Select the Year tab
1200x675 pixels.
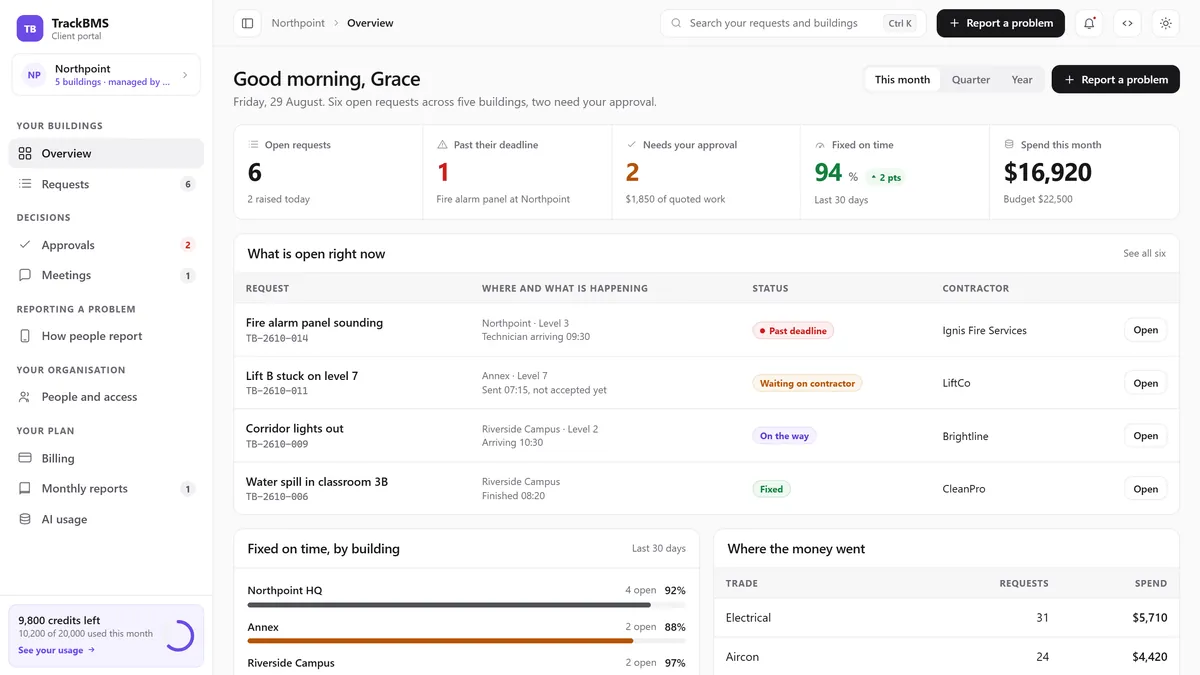[x=1022, y=80]
